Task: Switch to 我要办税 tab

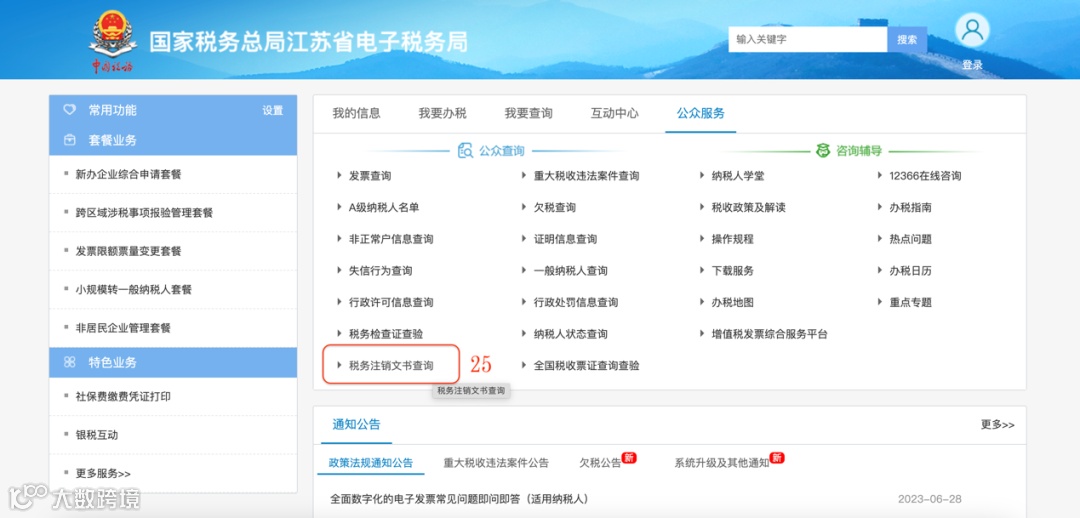Action: tap(442, 114)
